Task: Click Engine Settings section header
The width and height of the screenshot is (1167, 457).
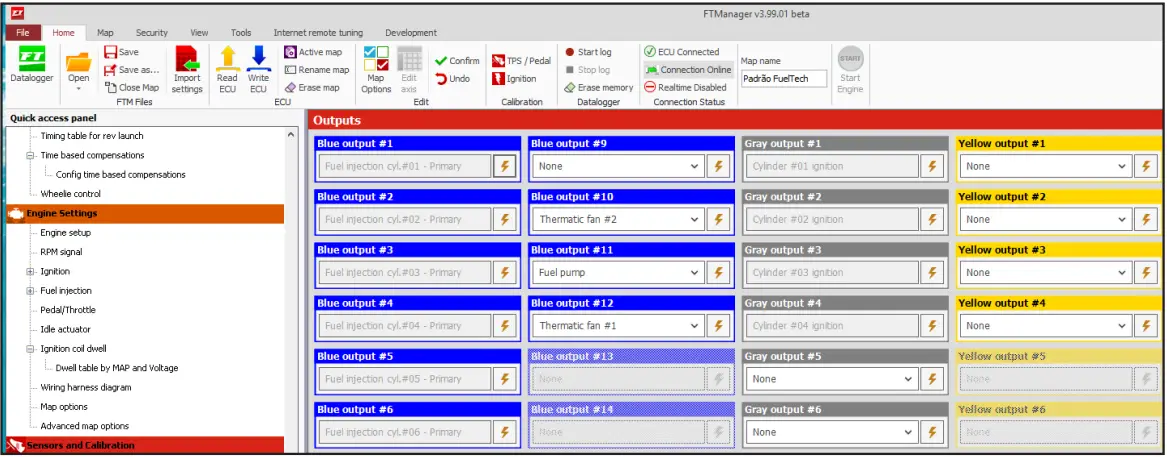Action: pos(145,214)
